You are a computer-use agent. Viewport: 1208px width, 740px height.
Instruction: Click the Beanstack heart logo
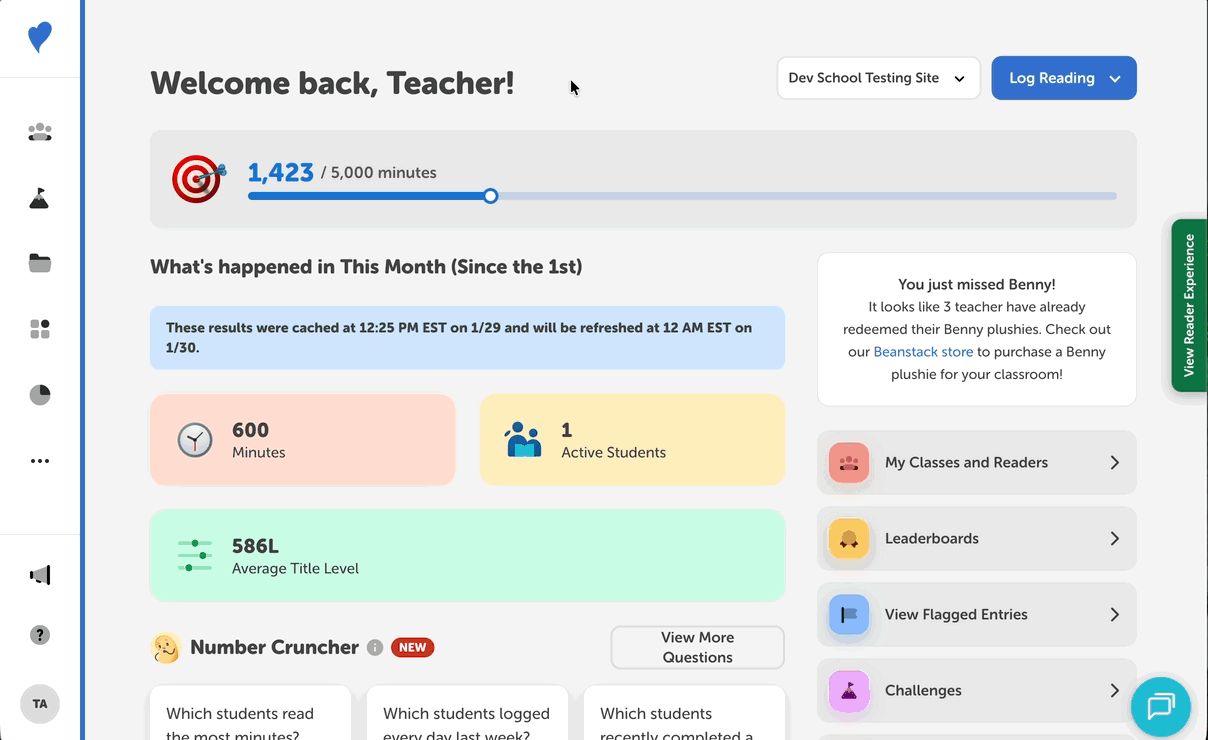40,38
